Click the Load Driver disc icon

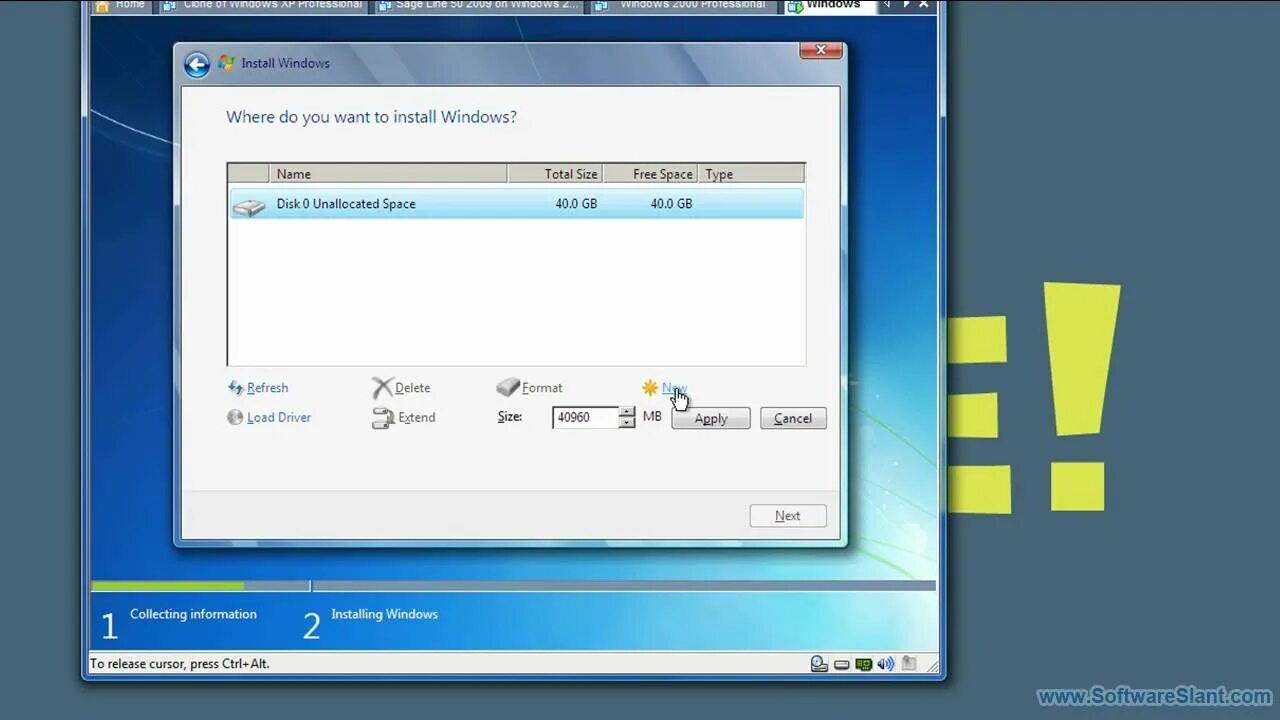(235, 417)
